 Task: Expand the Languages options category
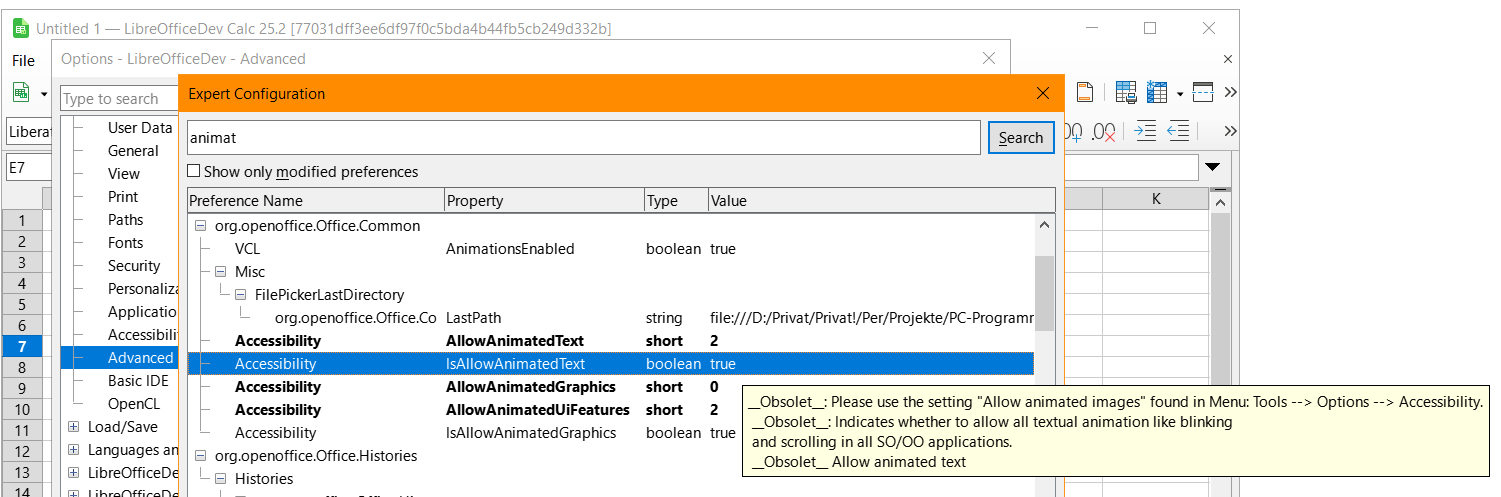tap(73, 450)
